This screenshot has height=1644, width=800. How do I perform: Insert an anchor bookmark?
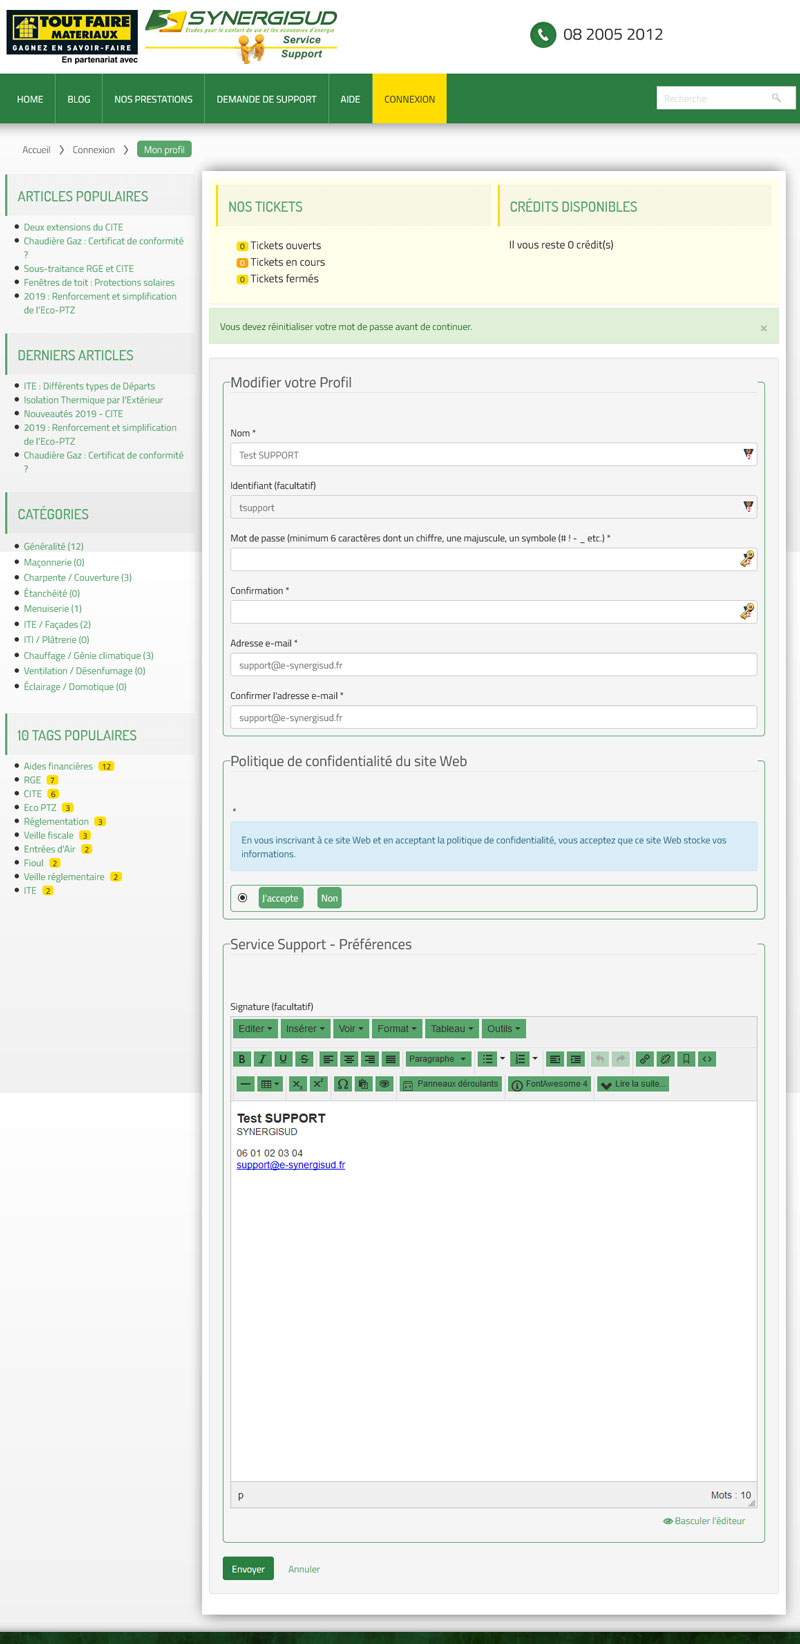686,1059
